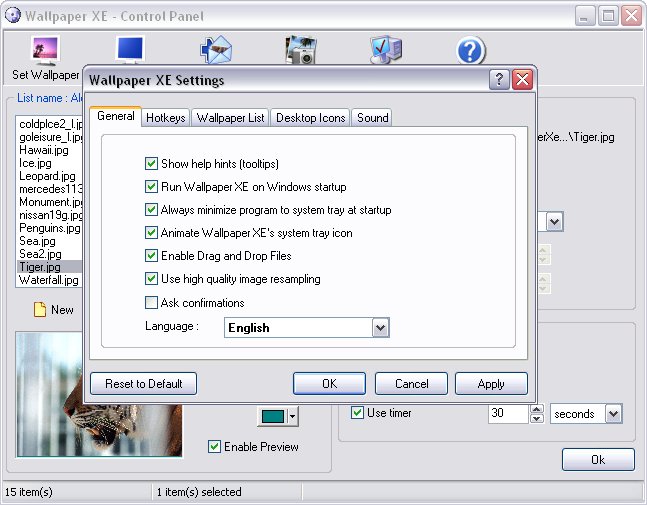Image resolution: width=647 pixels, height=505 pixels.
Task: Enable Ask confirmations checkbox
Action: click(151, 303)
